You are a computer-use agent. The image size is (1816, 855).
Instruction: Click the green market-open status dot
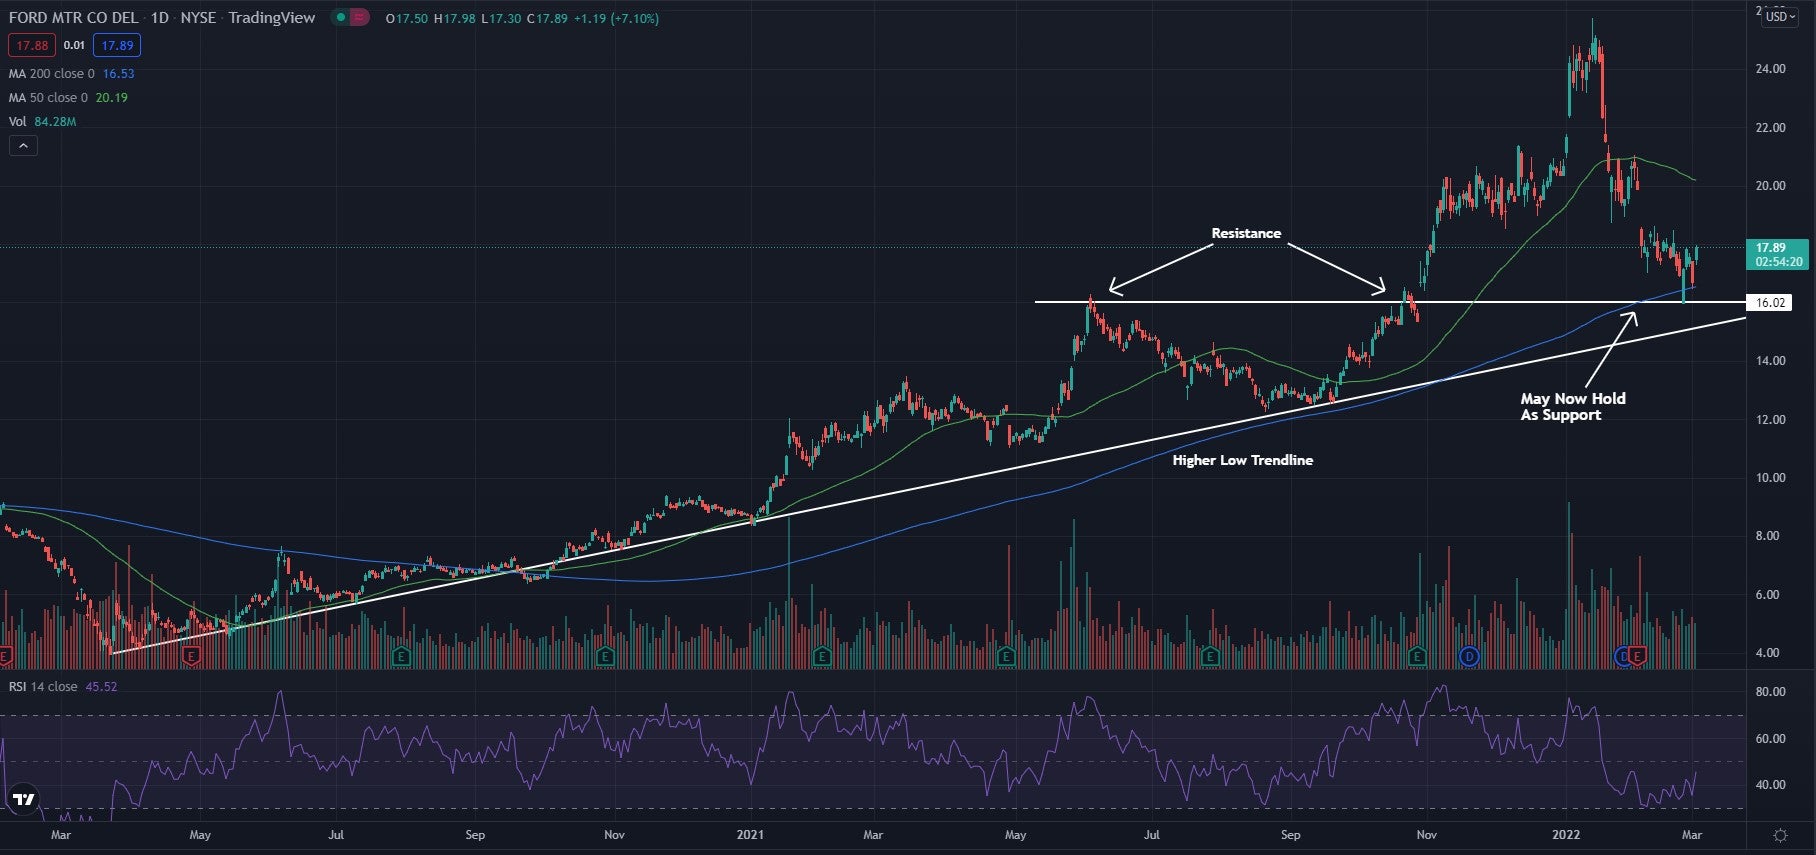coord(341,18)
